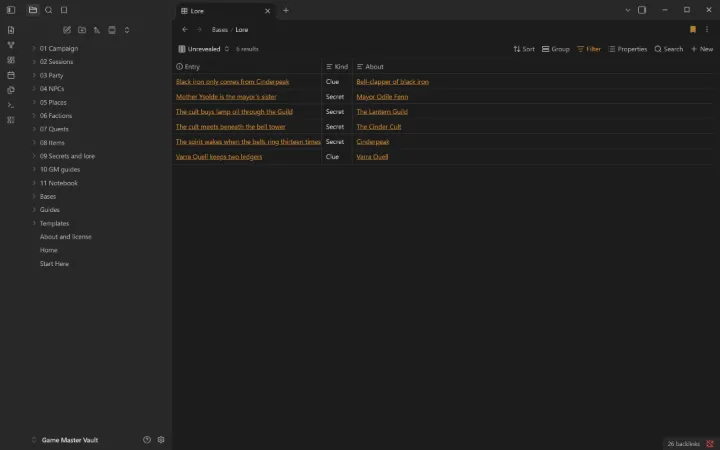Expand the Bases folder in explorer
This screenshot has height=450, width=720.
(48, 197)
